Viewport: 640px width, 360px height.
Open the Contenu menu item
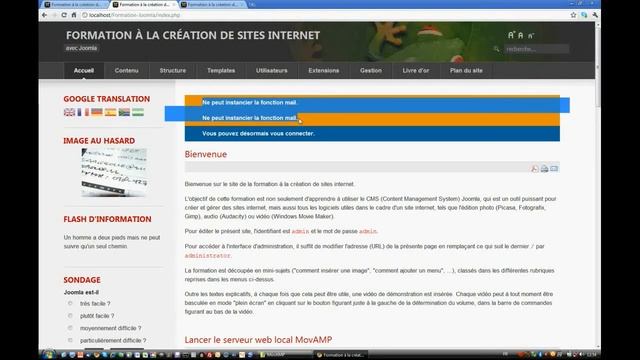(127, 70)
